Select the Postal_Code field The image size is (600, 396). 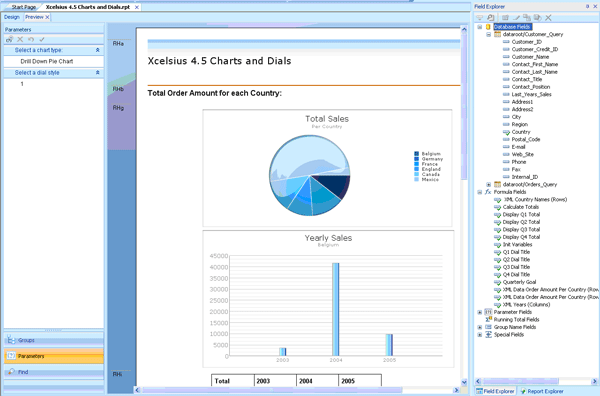click(526, 140)
